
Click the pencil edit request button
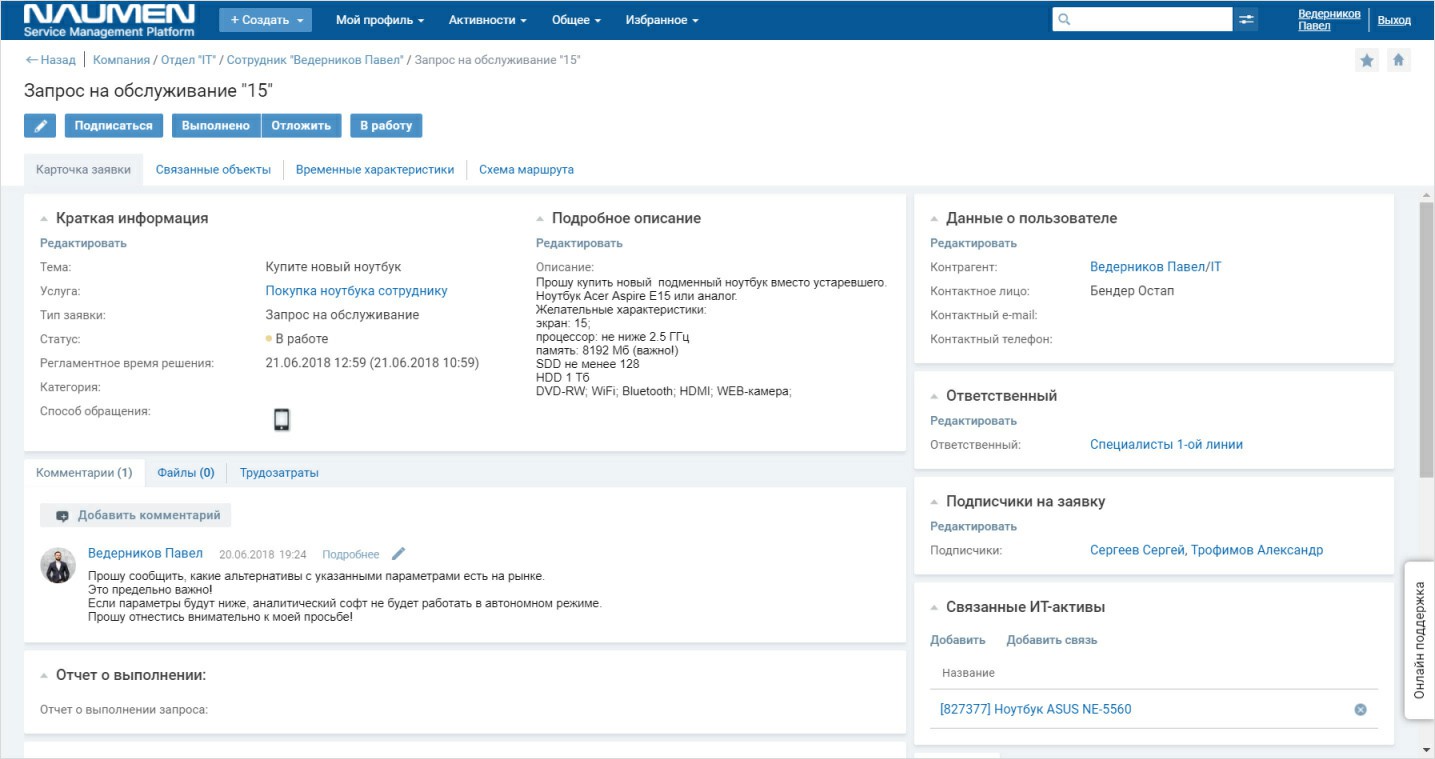tap(40, 126)
